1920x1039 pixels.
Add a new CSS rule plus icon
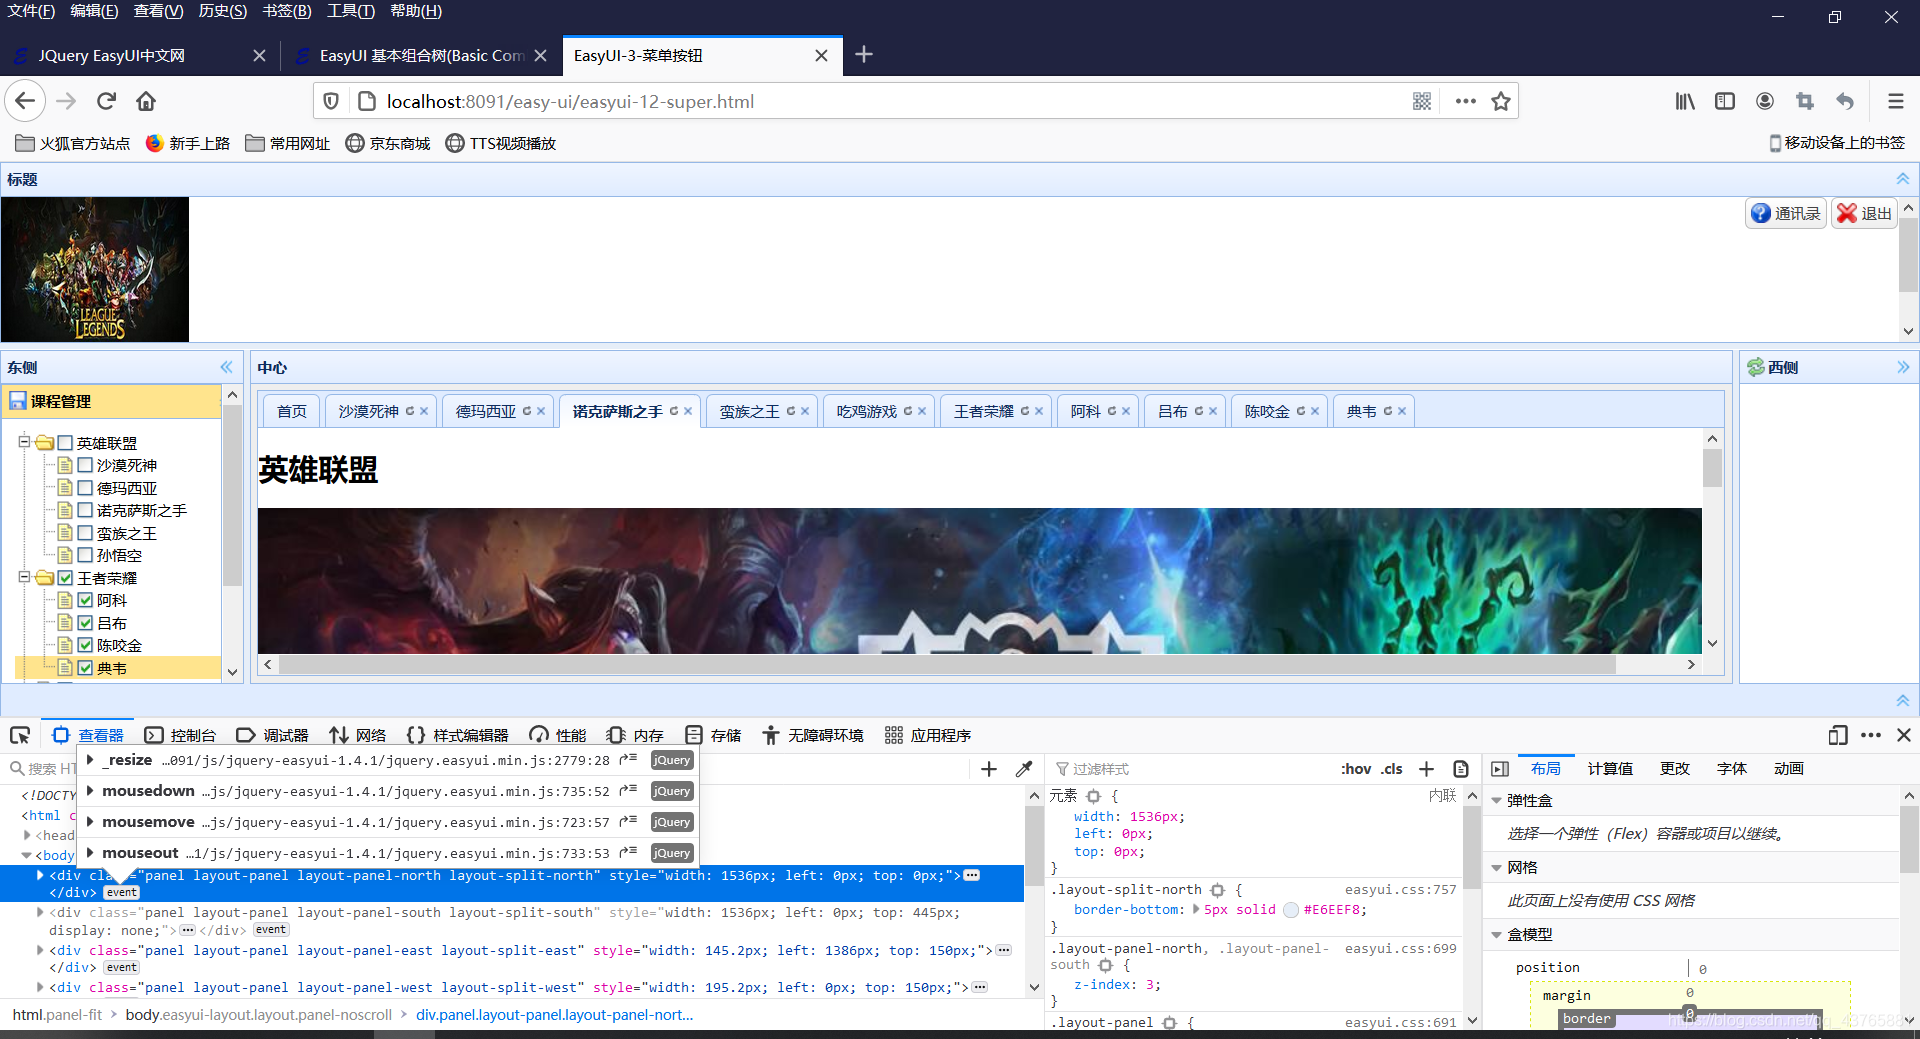click(x=1427, y=769)
